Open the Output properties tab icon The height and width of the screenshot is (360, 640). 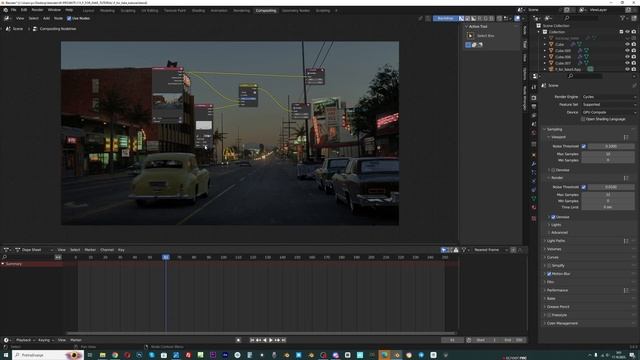pyautogui.click(x=533, y=107)
